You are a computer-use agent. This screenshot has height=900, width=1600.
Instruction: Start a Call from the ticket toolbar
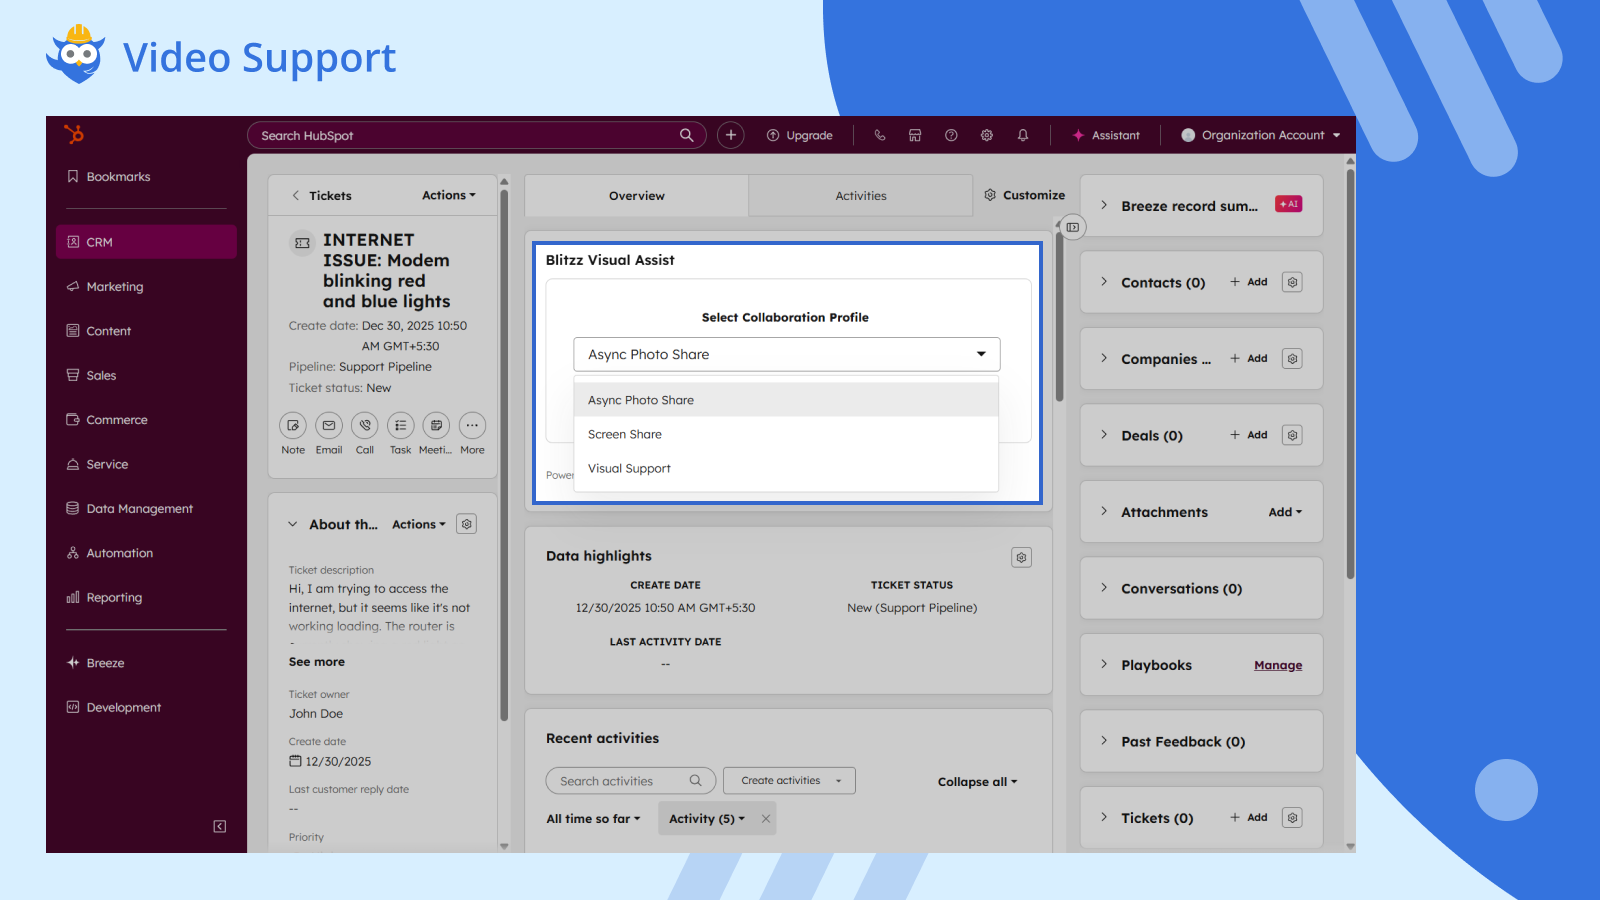point(364,425)
